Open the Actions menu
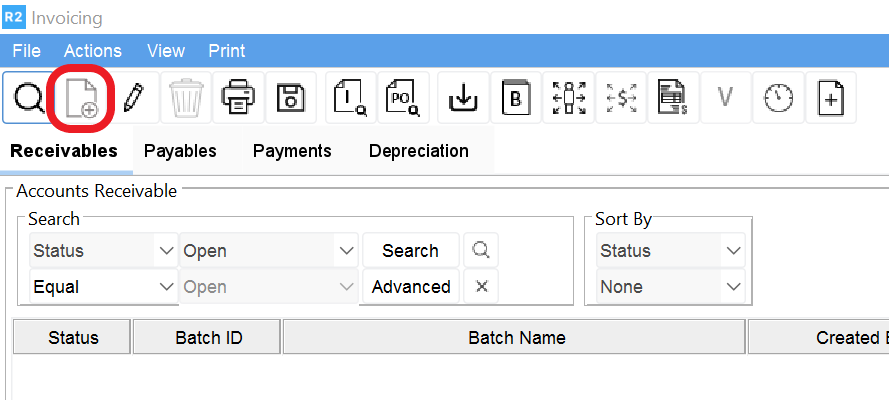 pyautogui.click(x=92, y=51)
